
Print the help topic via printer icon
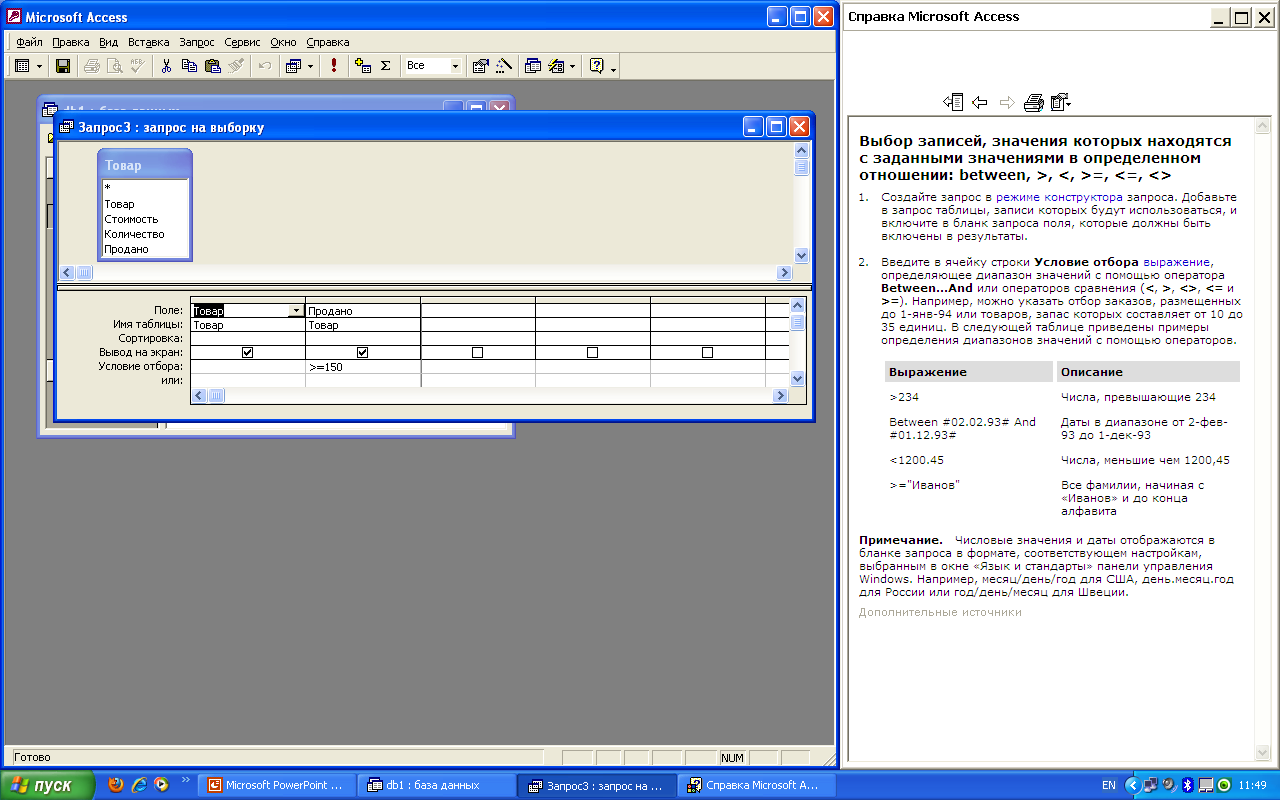pos(1034,102)
